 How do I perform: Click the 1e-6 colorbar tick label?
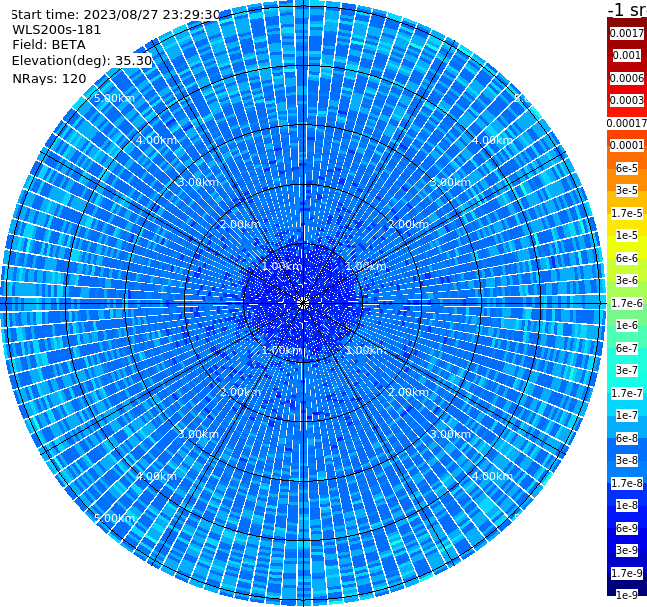[627, 325]
